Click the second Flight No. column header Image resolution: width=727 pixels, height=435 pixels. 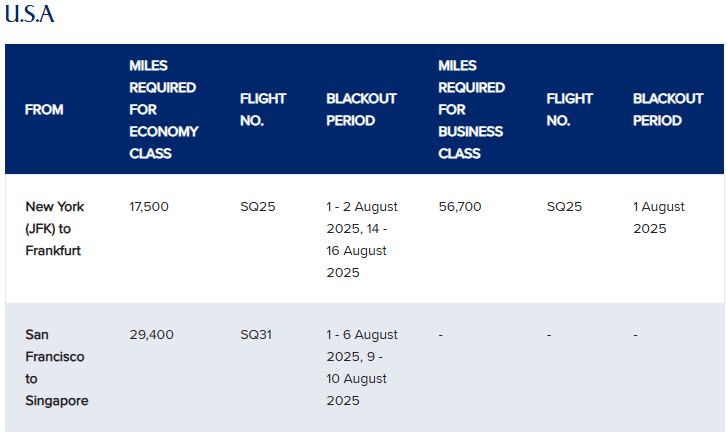[569, 109]
